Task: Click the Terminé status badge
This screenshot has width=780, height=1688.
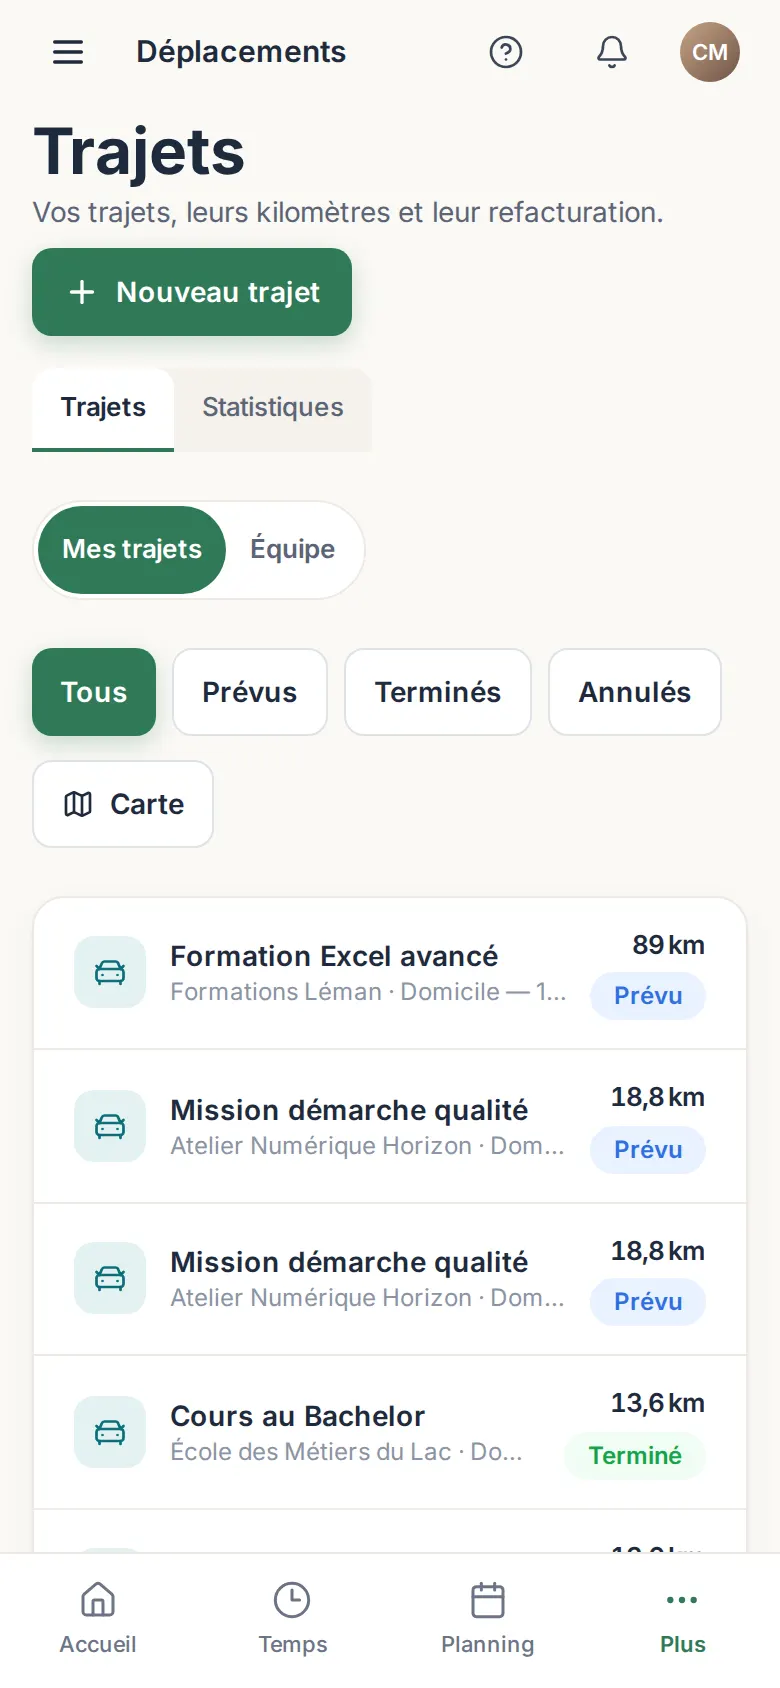Action: coord(635,1456)
